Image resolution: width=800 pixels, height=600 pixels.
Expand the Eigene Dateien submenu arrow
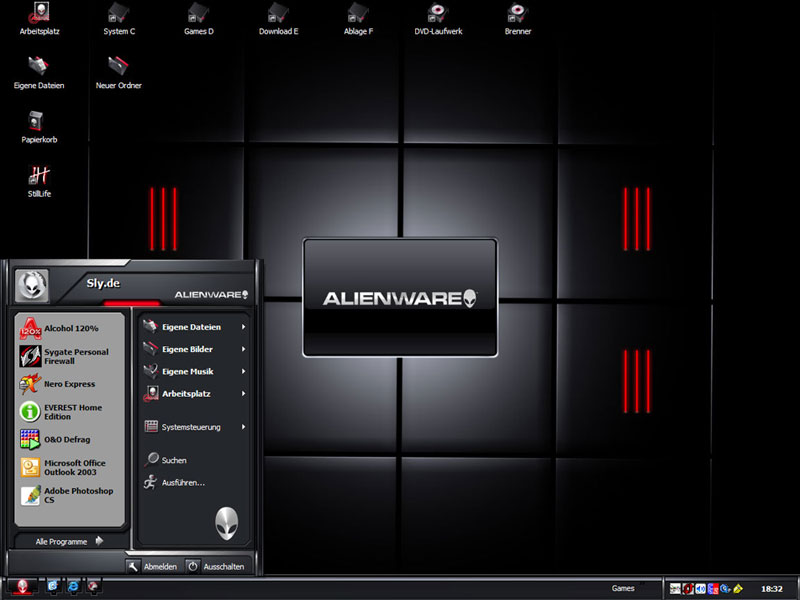[243, 327]
